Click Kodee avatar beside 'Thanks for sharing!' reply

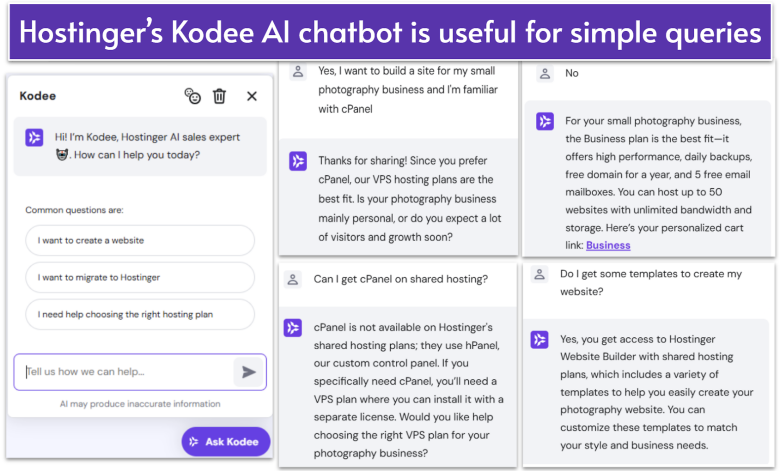298,161
